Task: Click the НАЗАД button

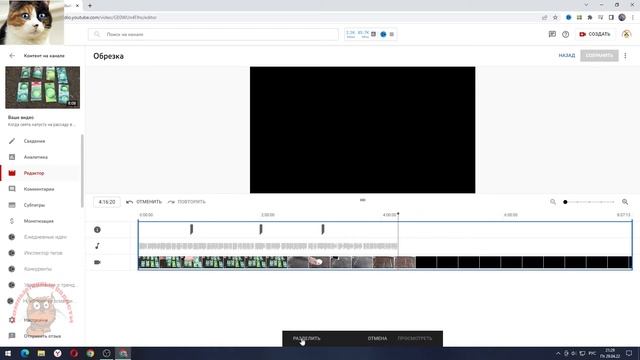Action: pos(567,56)
